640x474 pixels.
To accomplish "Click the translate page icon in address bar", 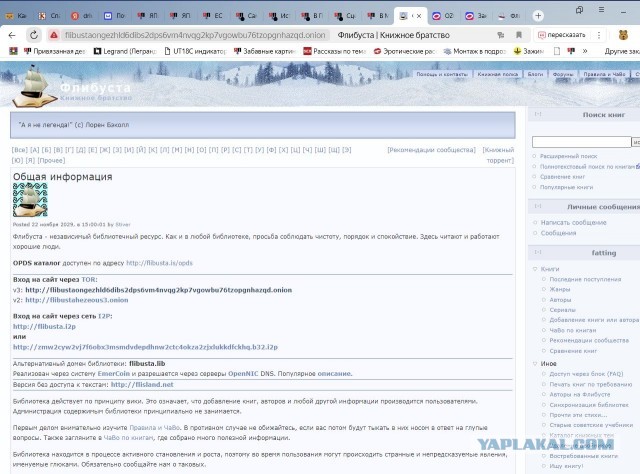I will point(500,35).
